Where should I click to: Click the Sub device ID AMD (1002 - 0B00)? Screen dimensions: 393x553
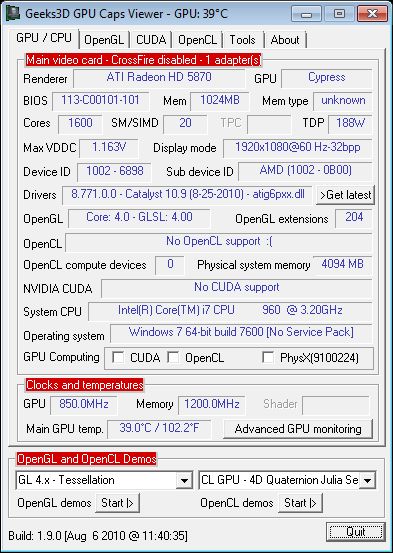tap(306, 172)
